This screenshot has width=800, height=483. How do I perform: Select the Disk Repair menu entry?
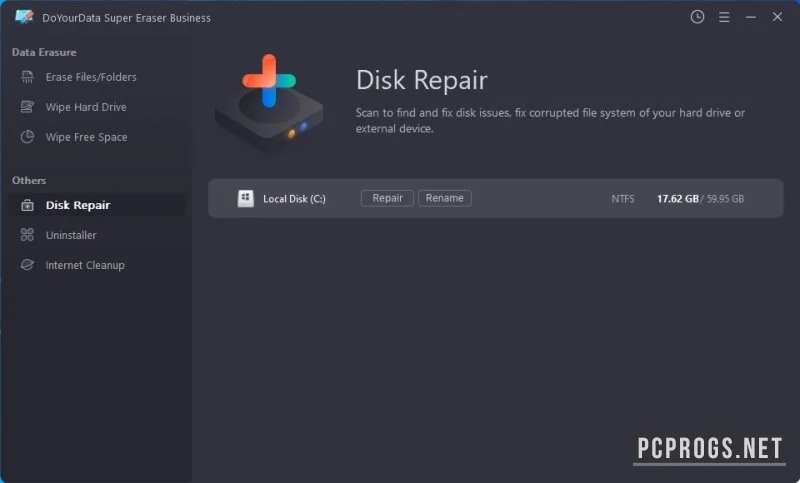[96, 205]
